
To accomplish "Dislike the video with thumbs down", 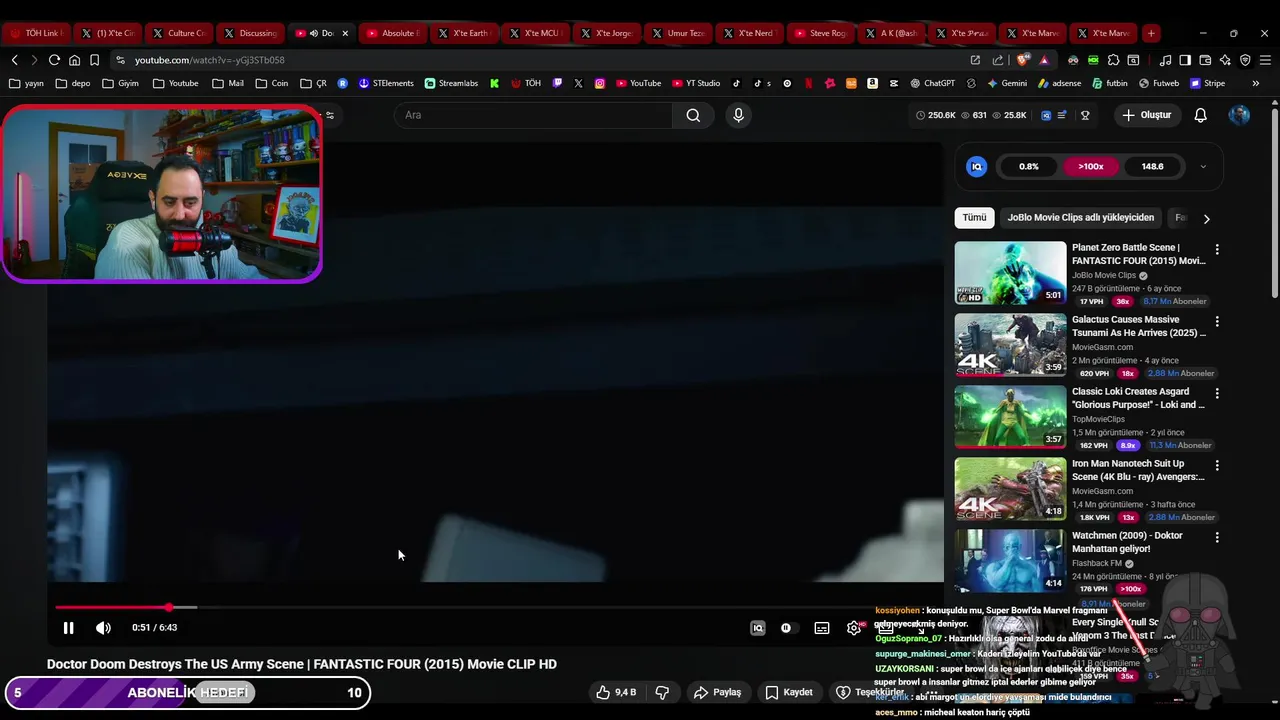I will [662, 692].
